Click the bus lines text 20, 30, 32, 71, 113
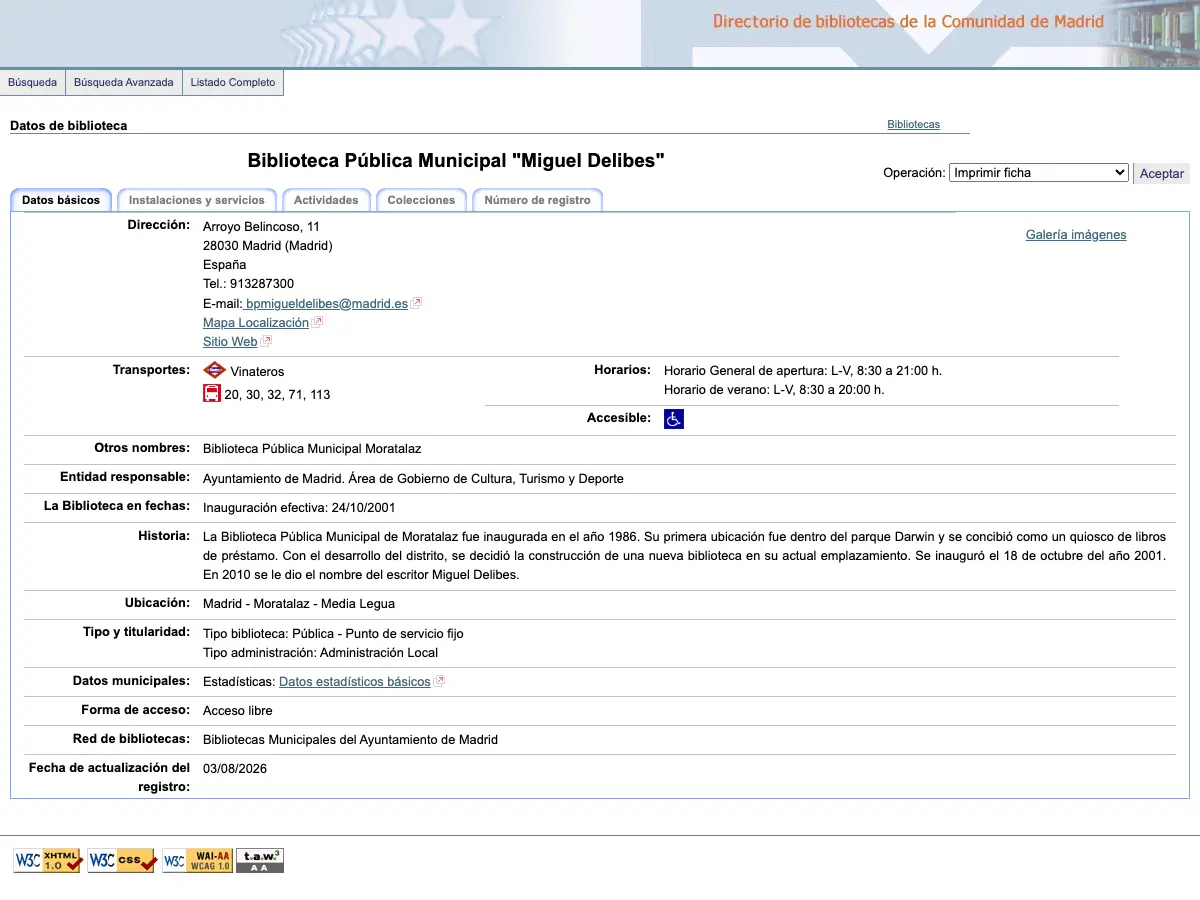Viewport: 1200px width, 900px height. 277,395
